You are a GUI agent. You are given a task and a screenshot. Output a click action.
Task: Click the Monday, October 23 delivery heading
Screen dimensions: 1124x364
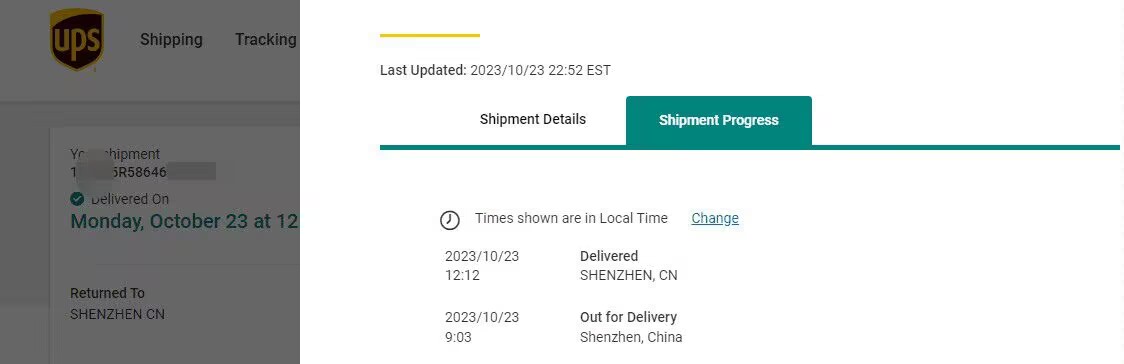click(x=184, y=221)
